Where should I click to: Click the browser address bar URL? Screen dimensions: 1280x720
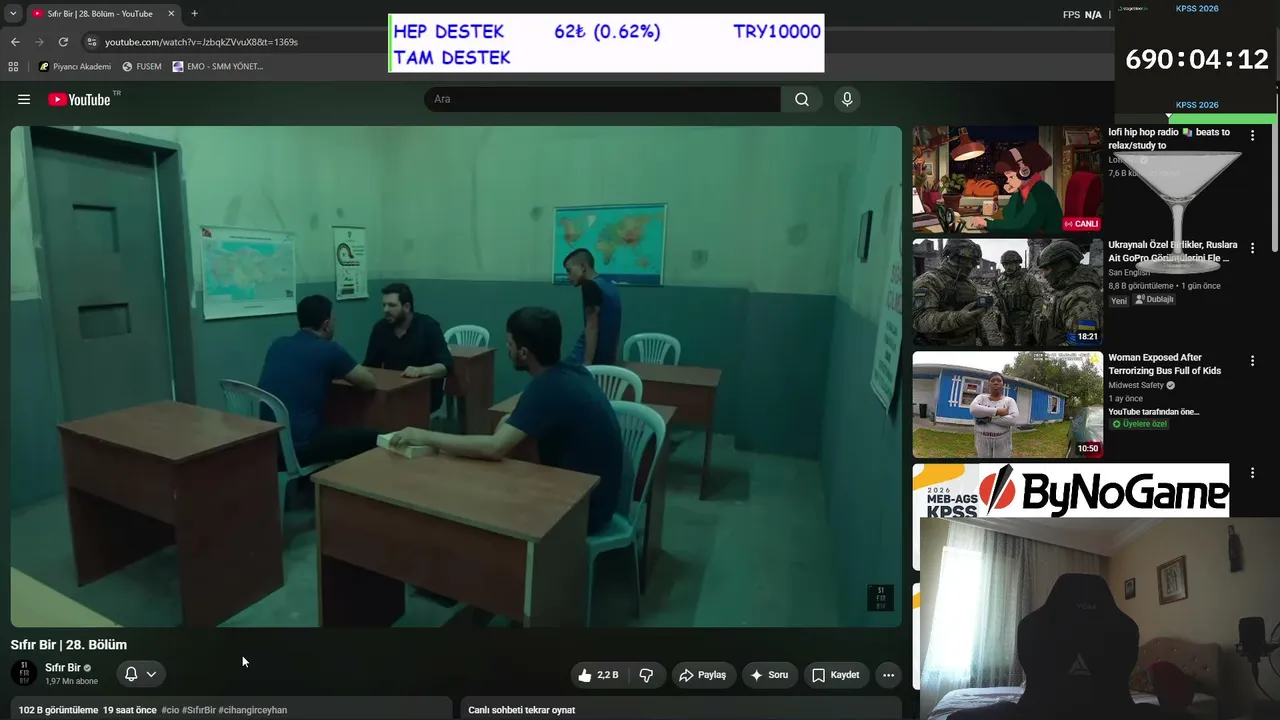tap(201, 42)
